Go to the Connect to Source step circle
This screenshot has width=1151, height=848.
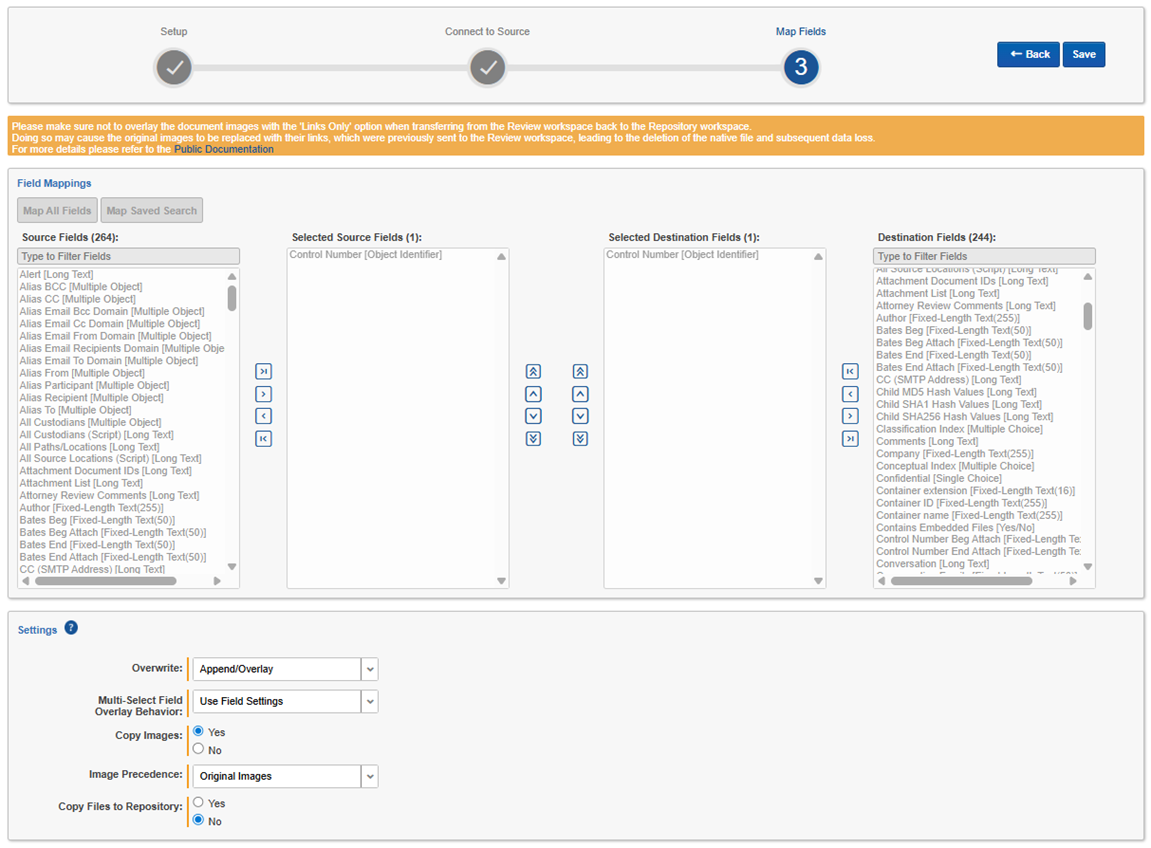pos(488,68)
